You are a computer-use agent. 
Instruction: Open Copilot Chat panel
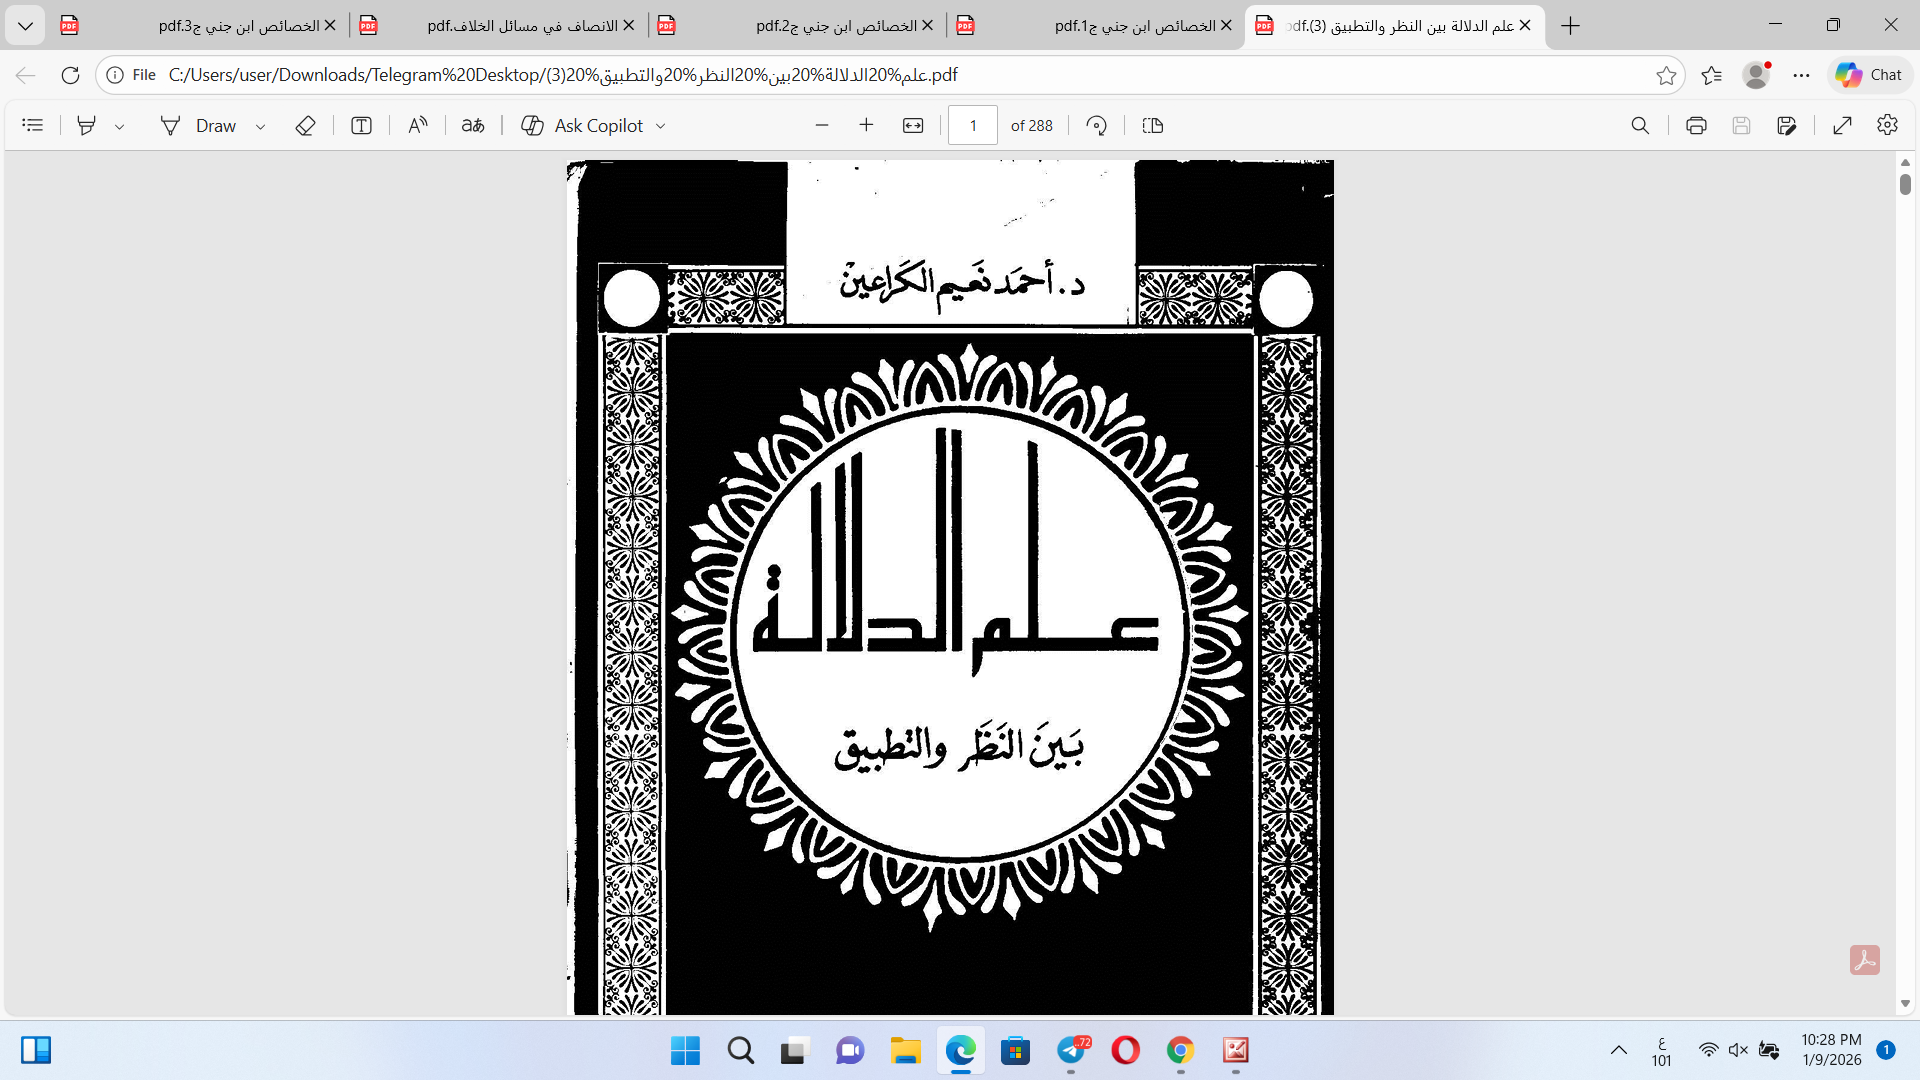tap(1869, 75)
